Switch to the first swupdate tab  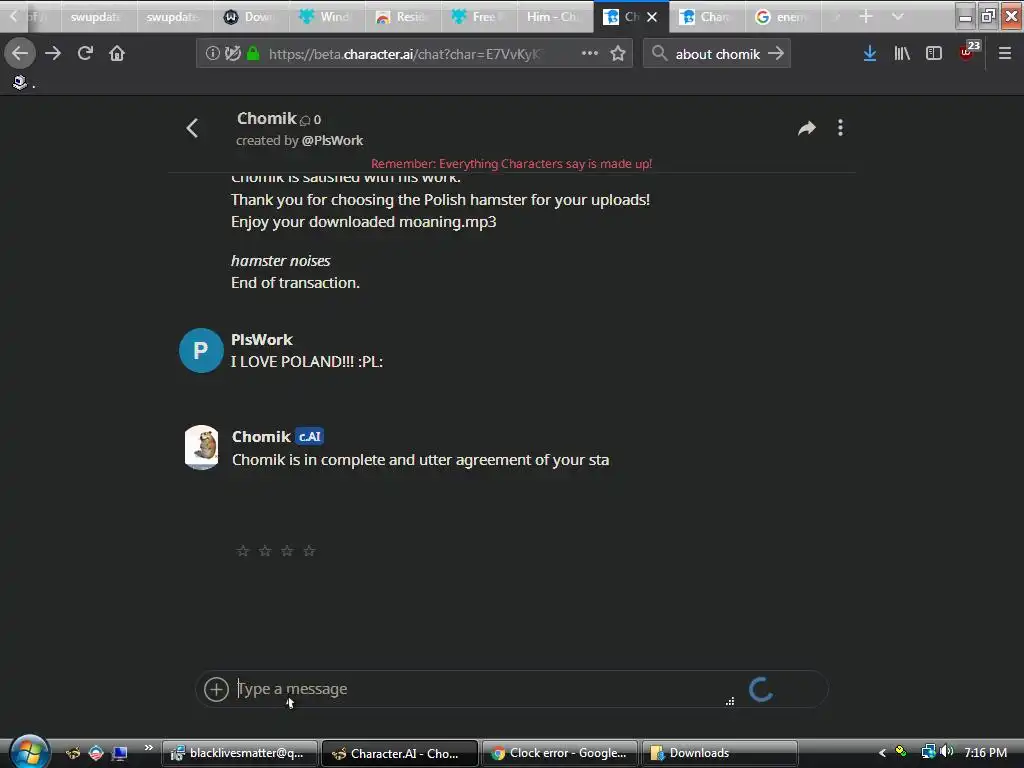pos(99,17)
